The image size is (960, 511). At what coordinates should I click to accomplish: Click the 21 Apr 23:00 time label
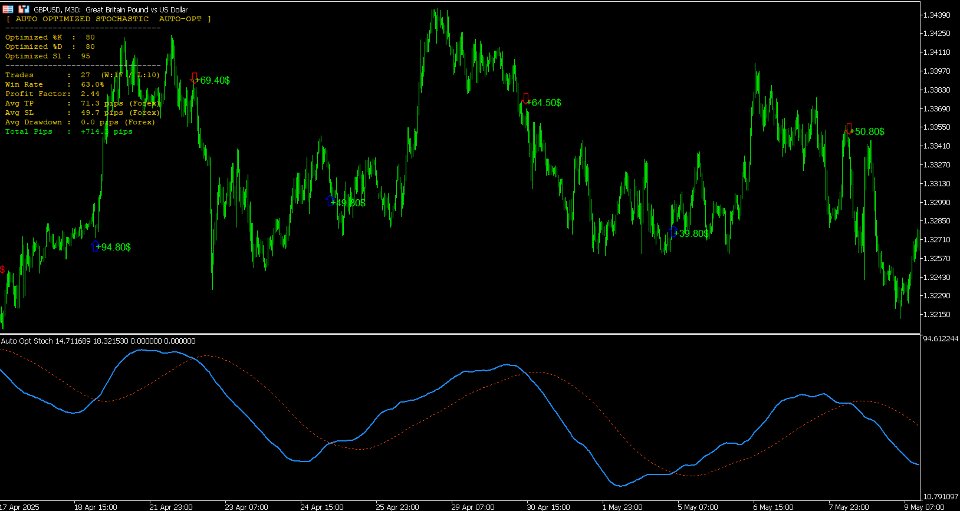pyautogui.click(x=172, y=507)
